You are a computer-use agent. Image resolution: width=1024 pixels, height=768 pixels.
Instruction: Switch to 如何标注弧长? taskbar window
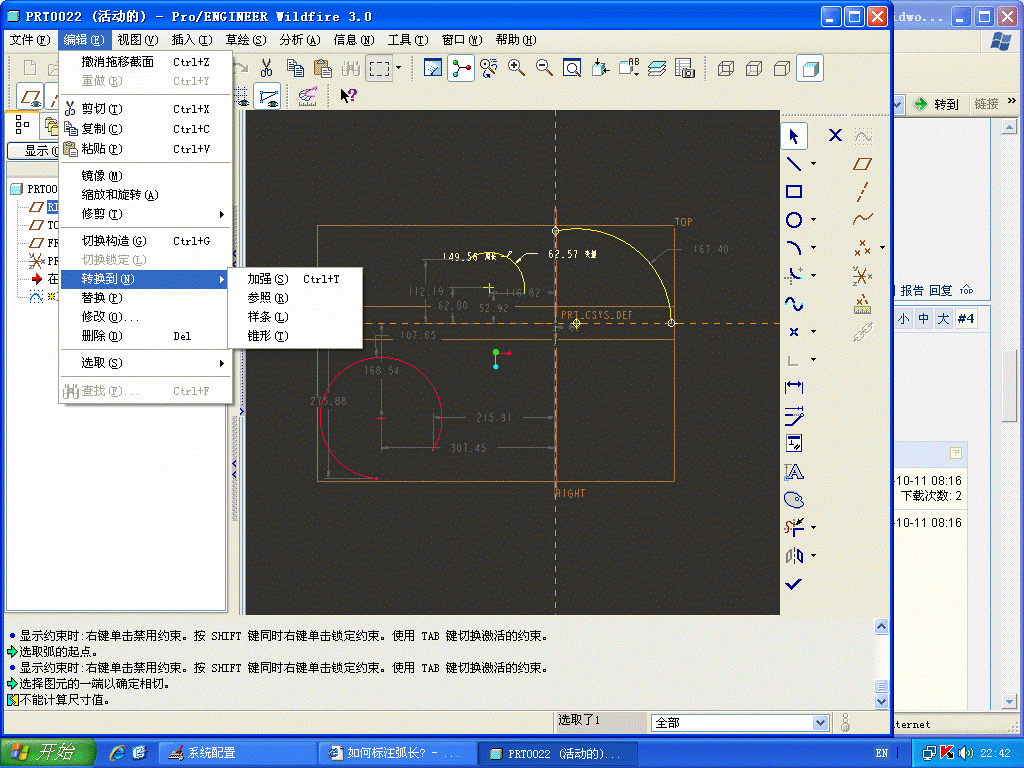[x=397, y=753]
